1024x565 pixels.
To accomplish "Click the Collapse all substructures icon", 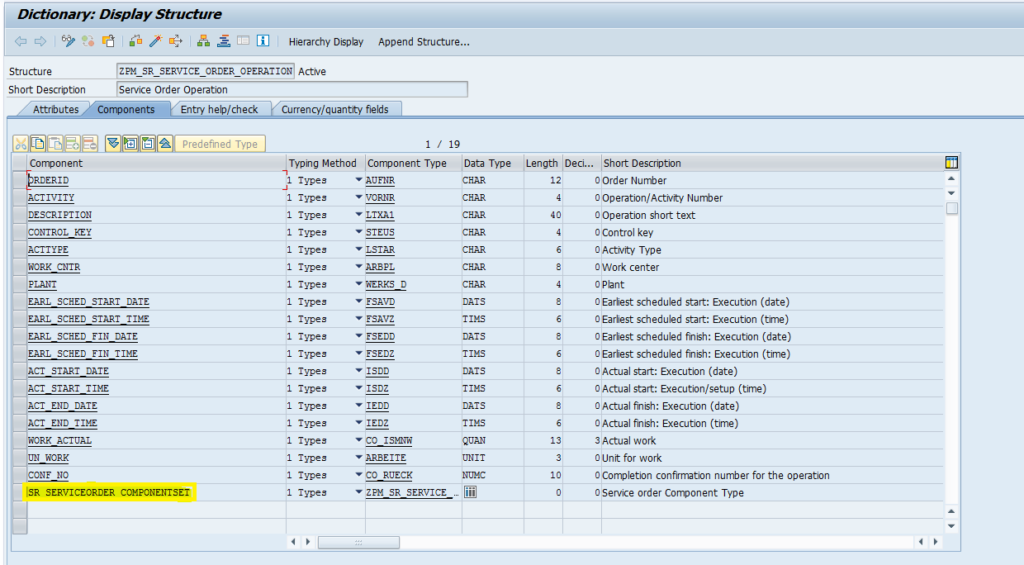I will pos(148,144).
